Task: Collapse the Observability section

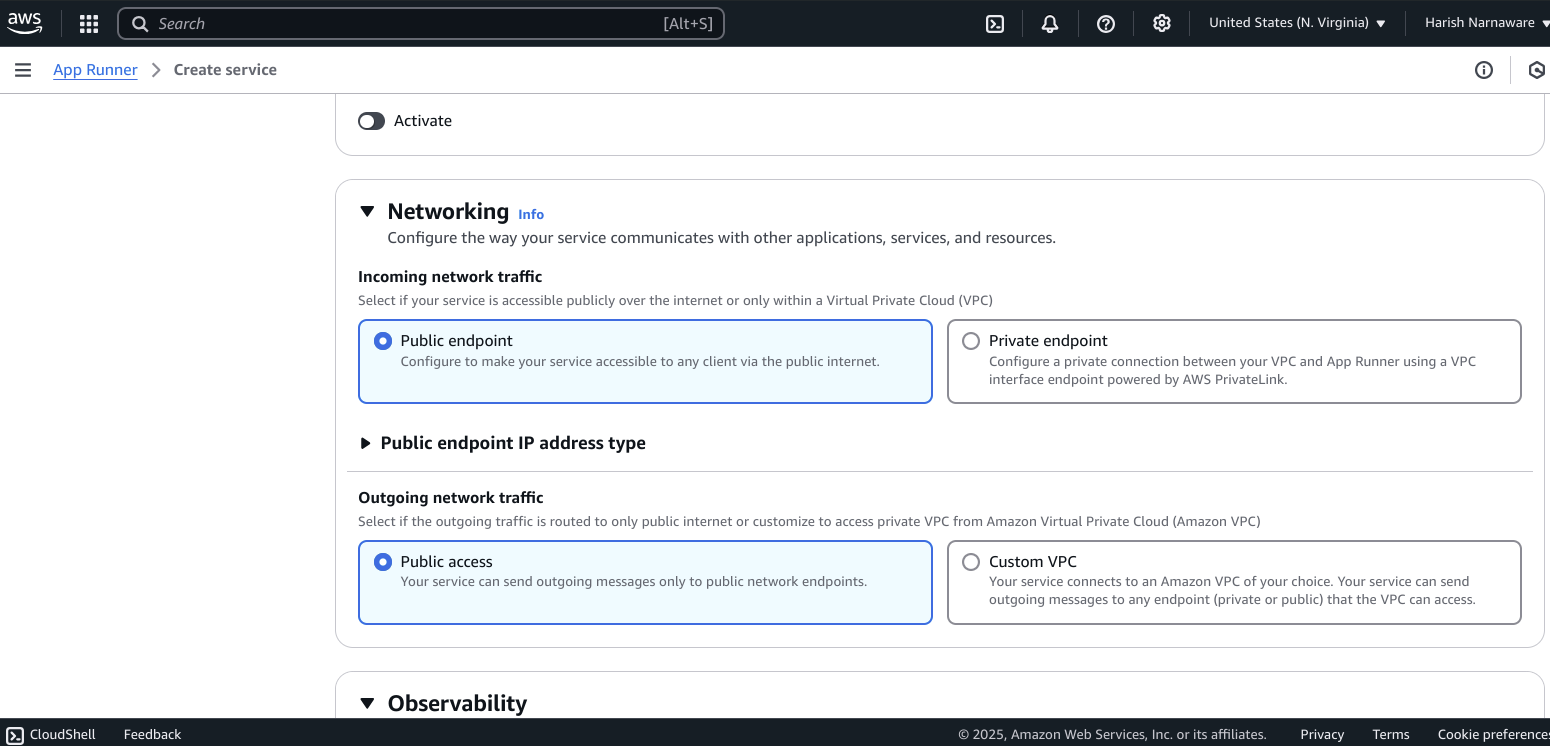Action: (x=367, y=704)
